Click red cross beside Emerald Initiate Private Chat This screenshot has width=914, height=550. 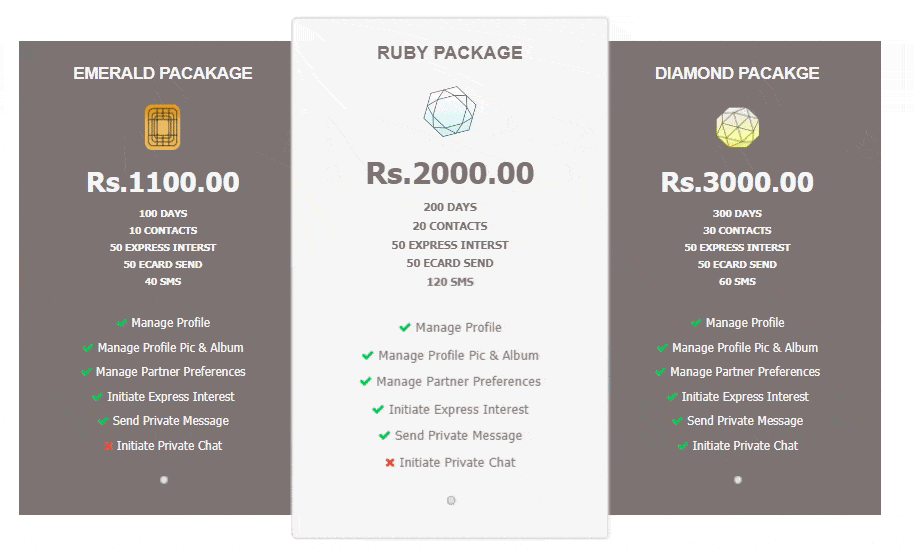tap(108, 446)
